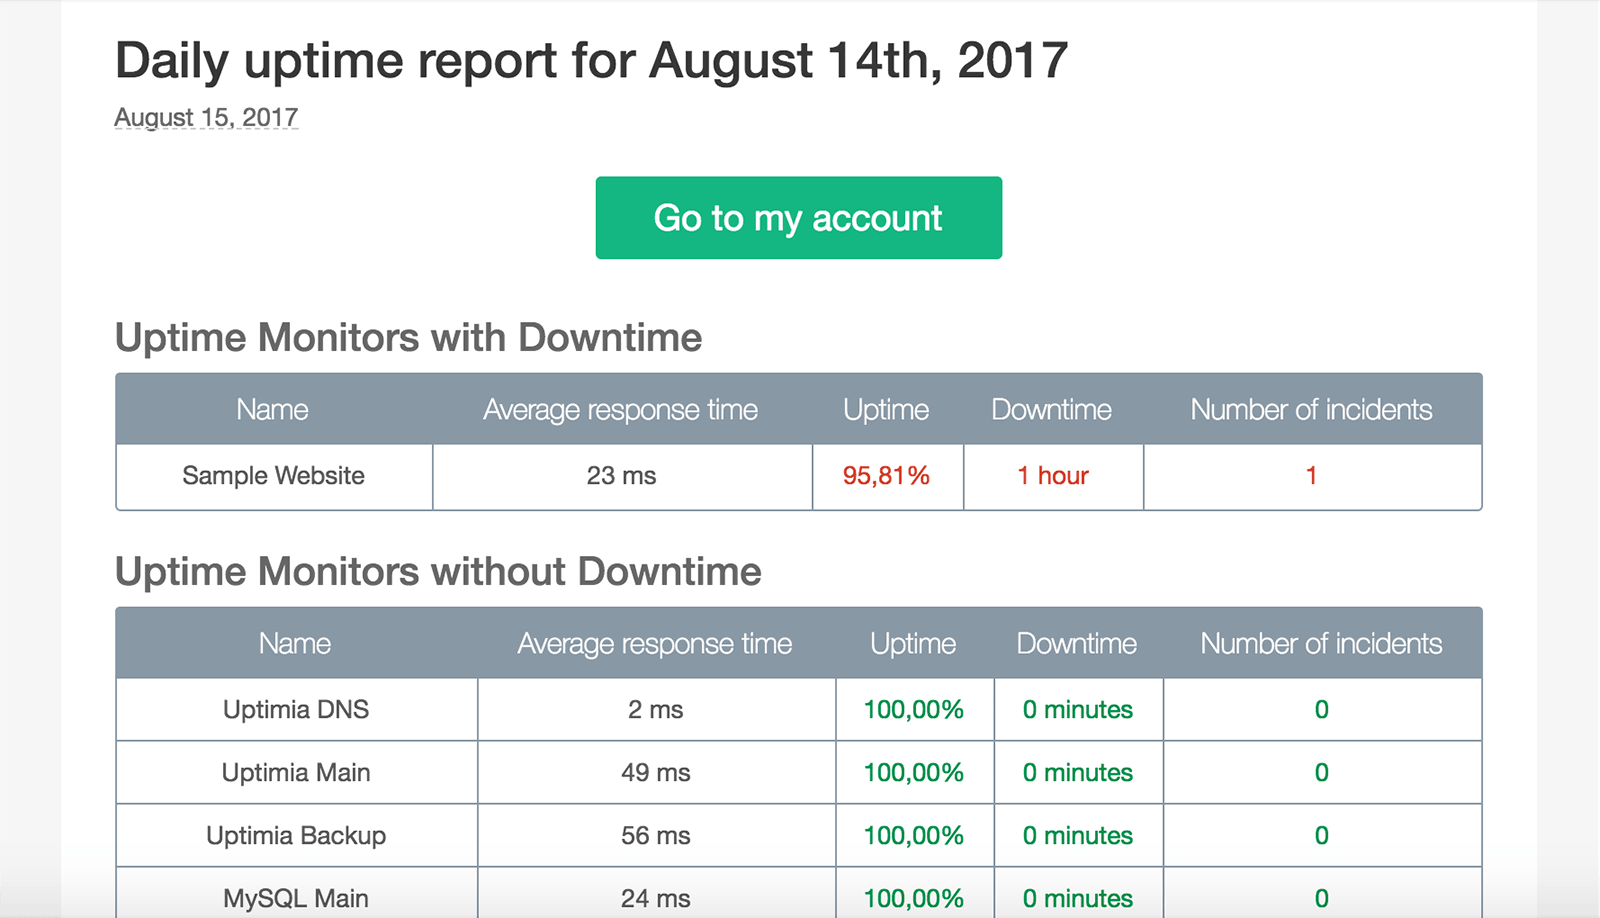Click the red 95,81% uptime value
The image size is (1600, 918).
tap(886, 476)
